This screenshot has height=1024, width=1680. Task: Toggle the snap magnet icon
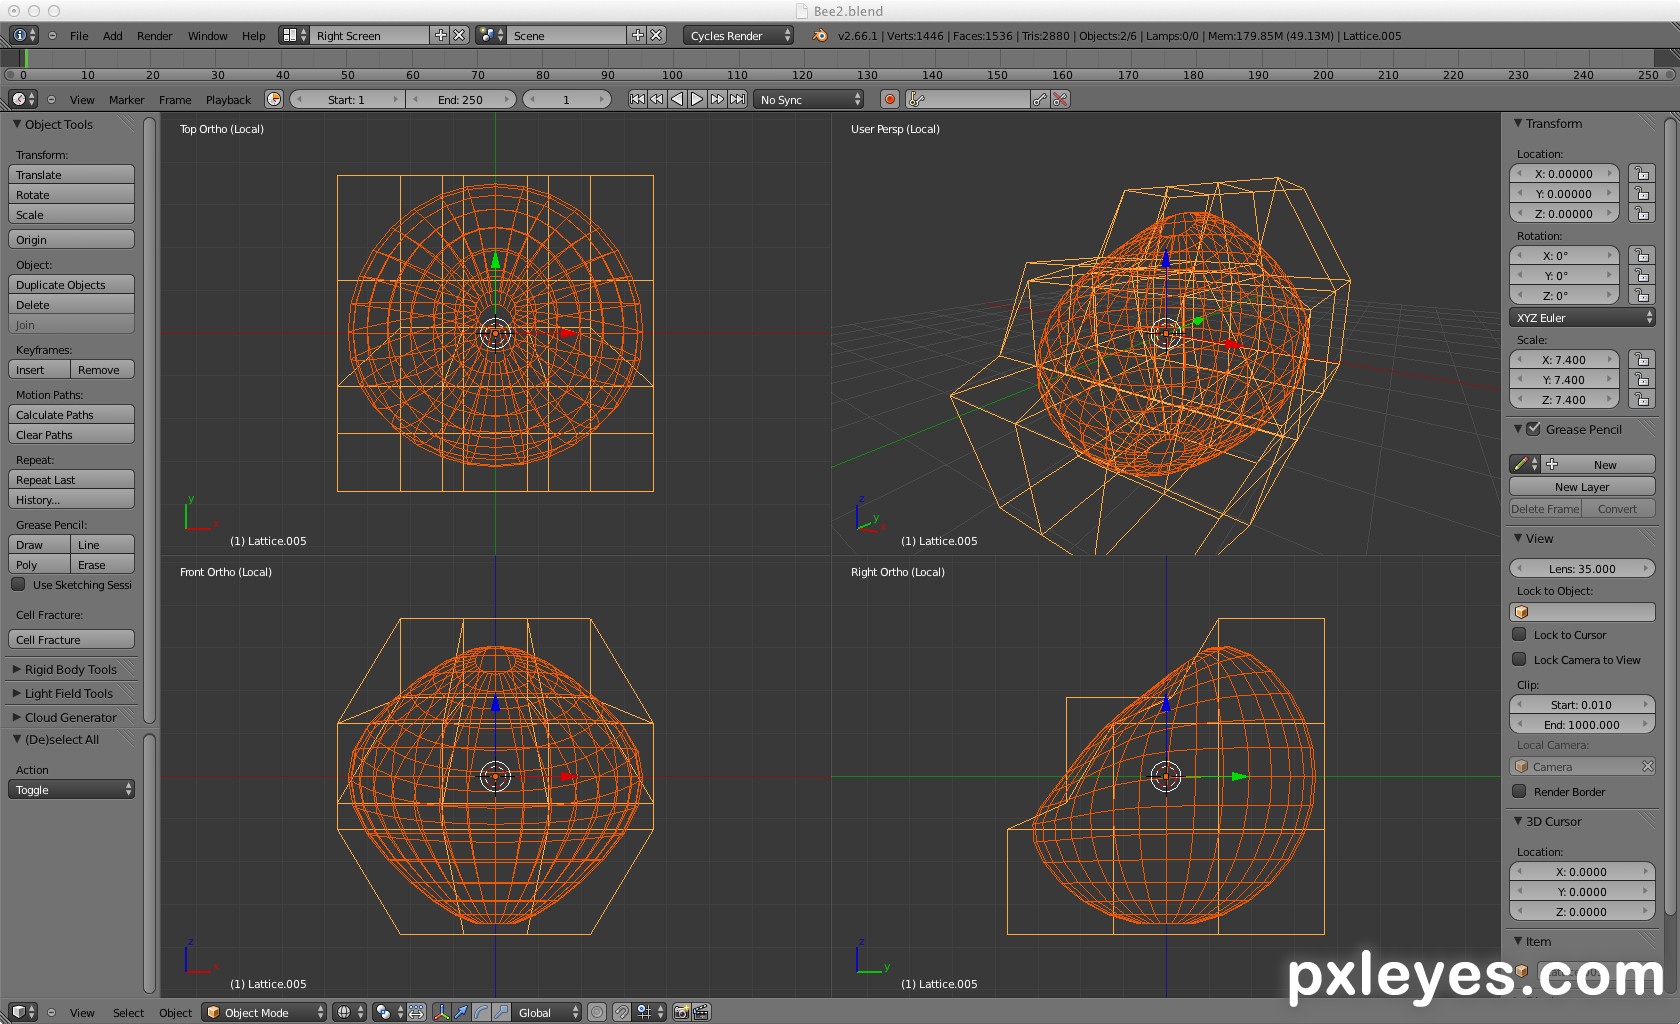(x=621, y=1012)
